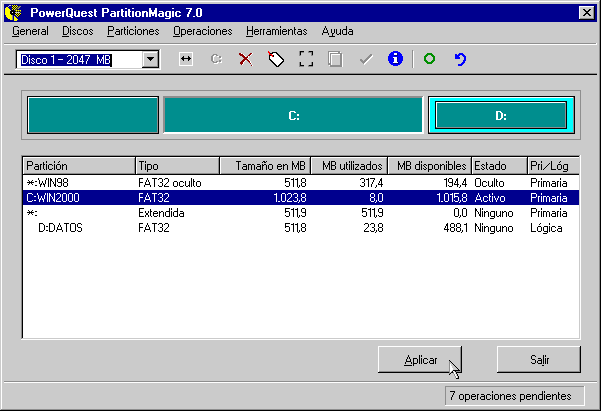Click the MB disponibles column header

tap(430, 166)
